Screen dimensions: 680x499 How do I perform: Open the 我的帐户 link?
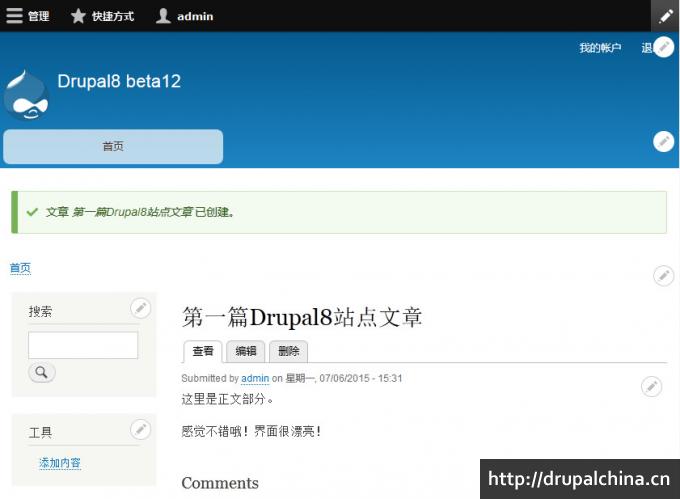tap(600, 48)
